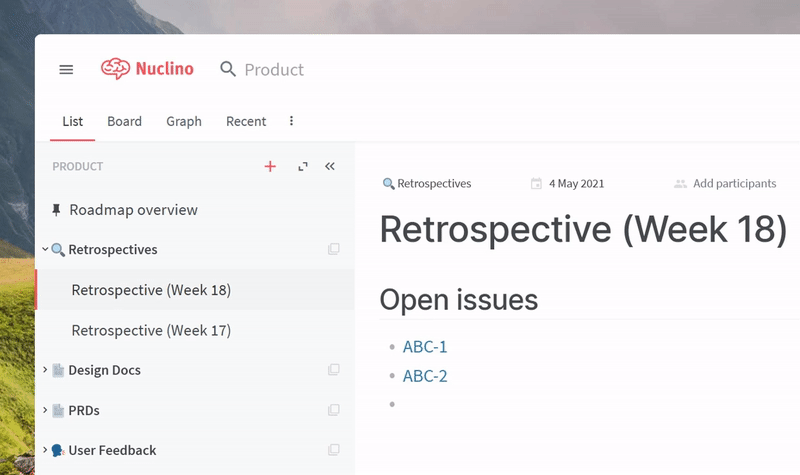Expand the sidebar to full screen

coord(303,166)
